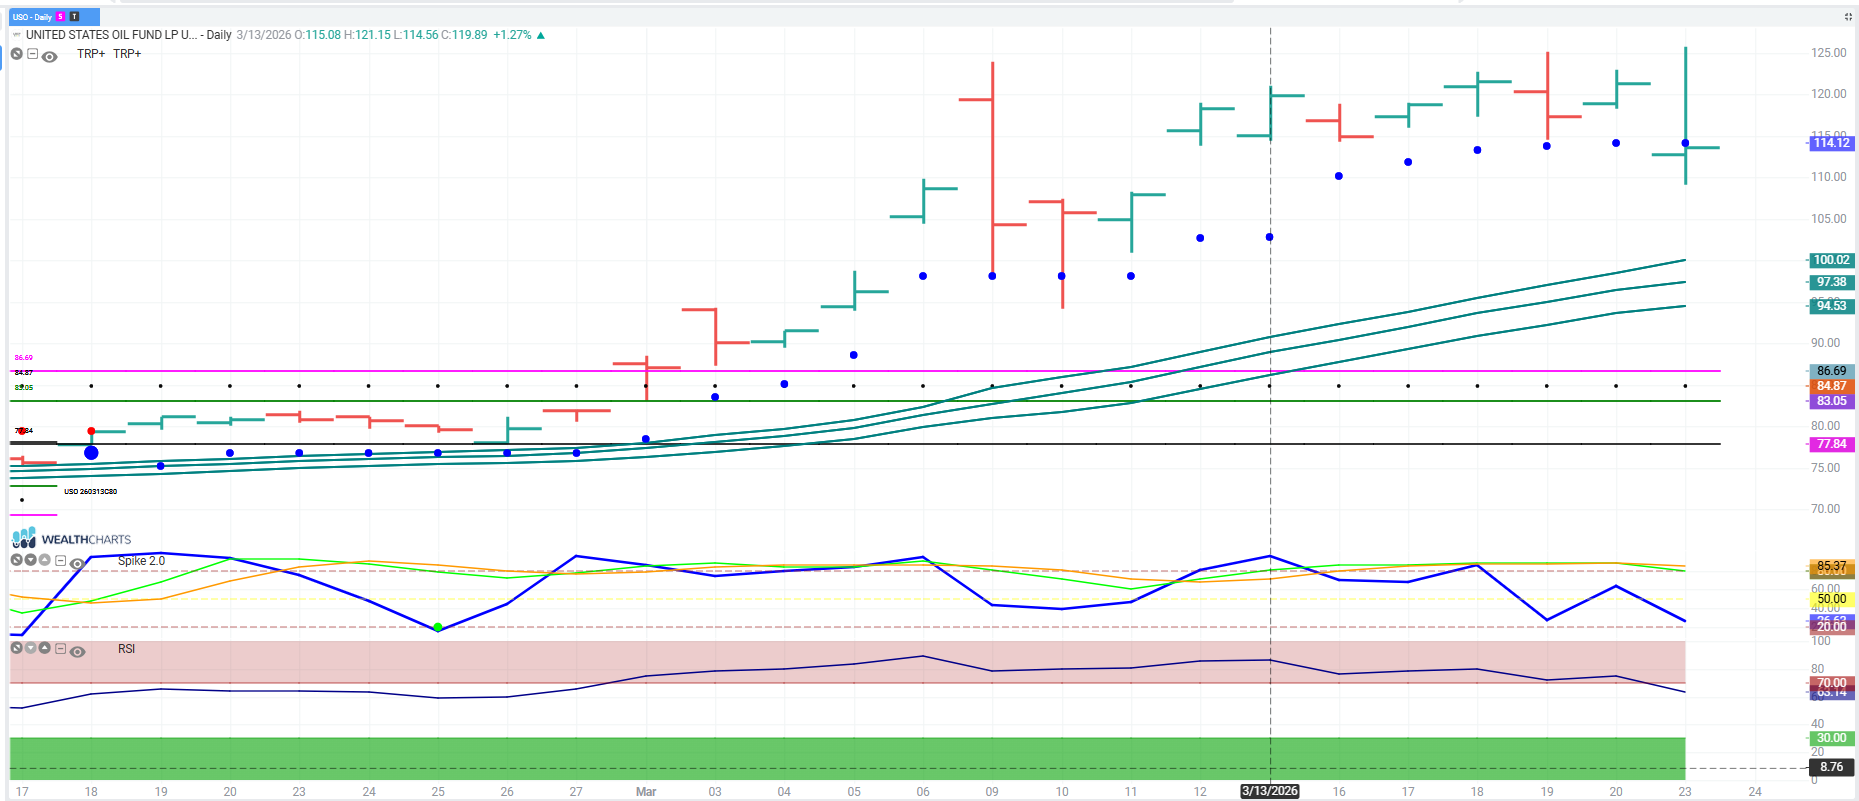Collapse the RSI indicator pane

pyautogui.click(x=61, y=649)
